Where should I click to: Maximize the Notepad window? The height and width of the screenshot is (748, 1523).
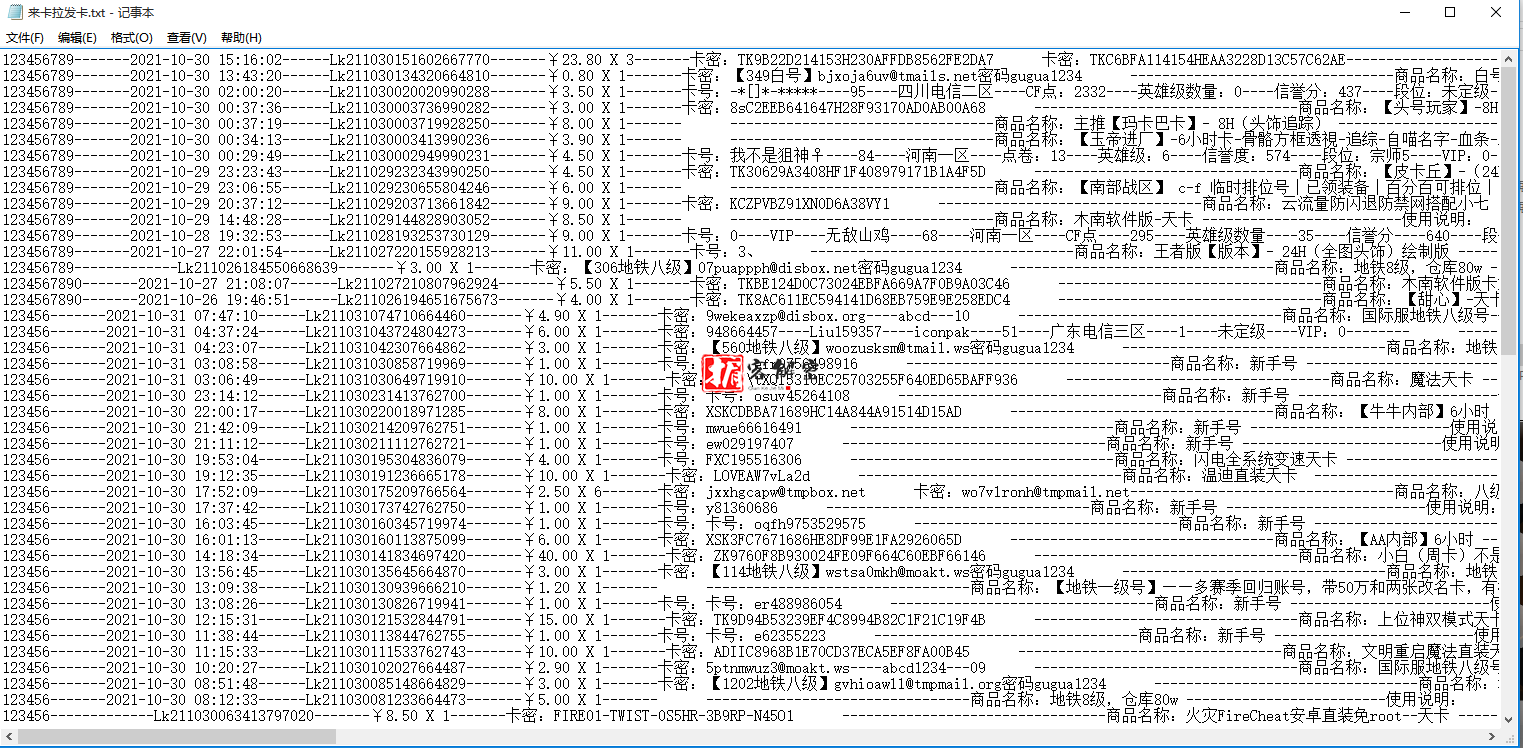[1450, 13]
